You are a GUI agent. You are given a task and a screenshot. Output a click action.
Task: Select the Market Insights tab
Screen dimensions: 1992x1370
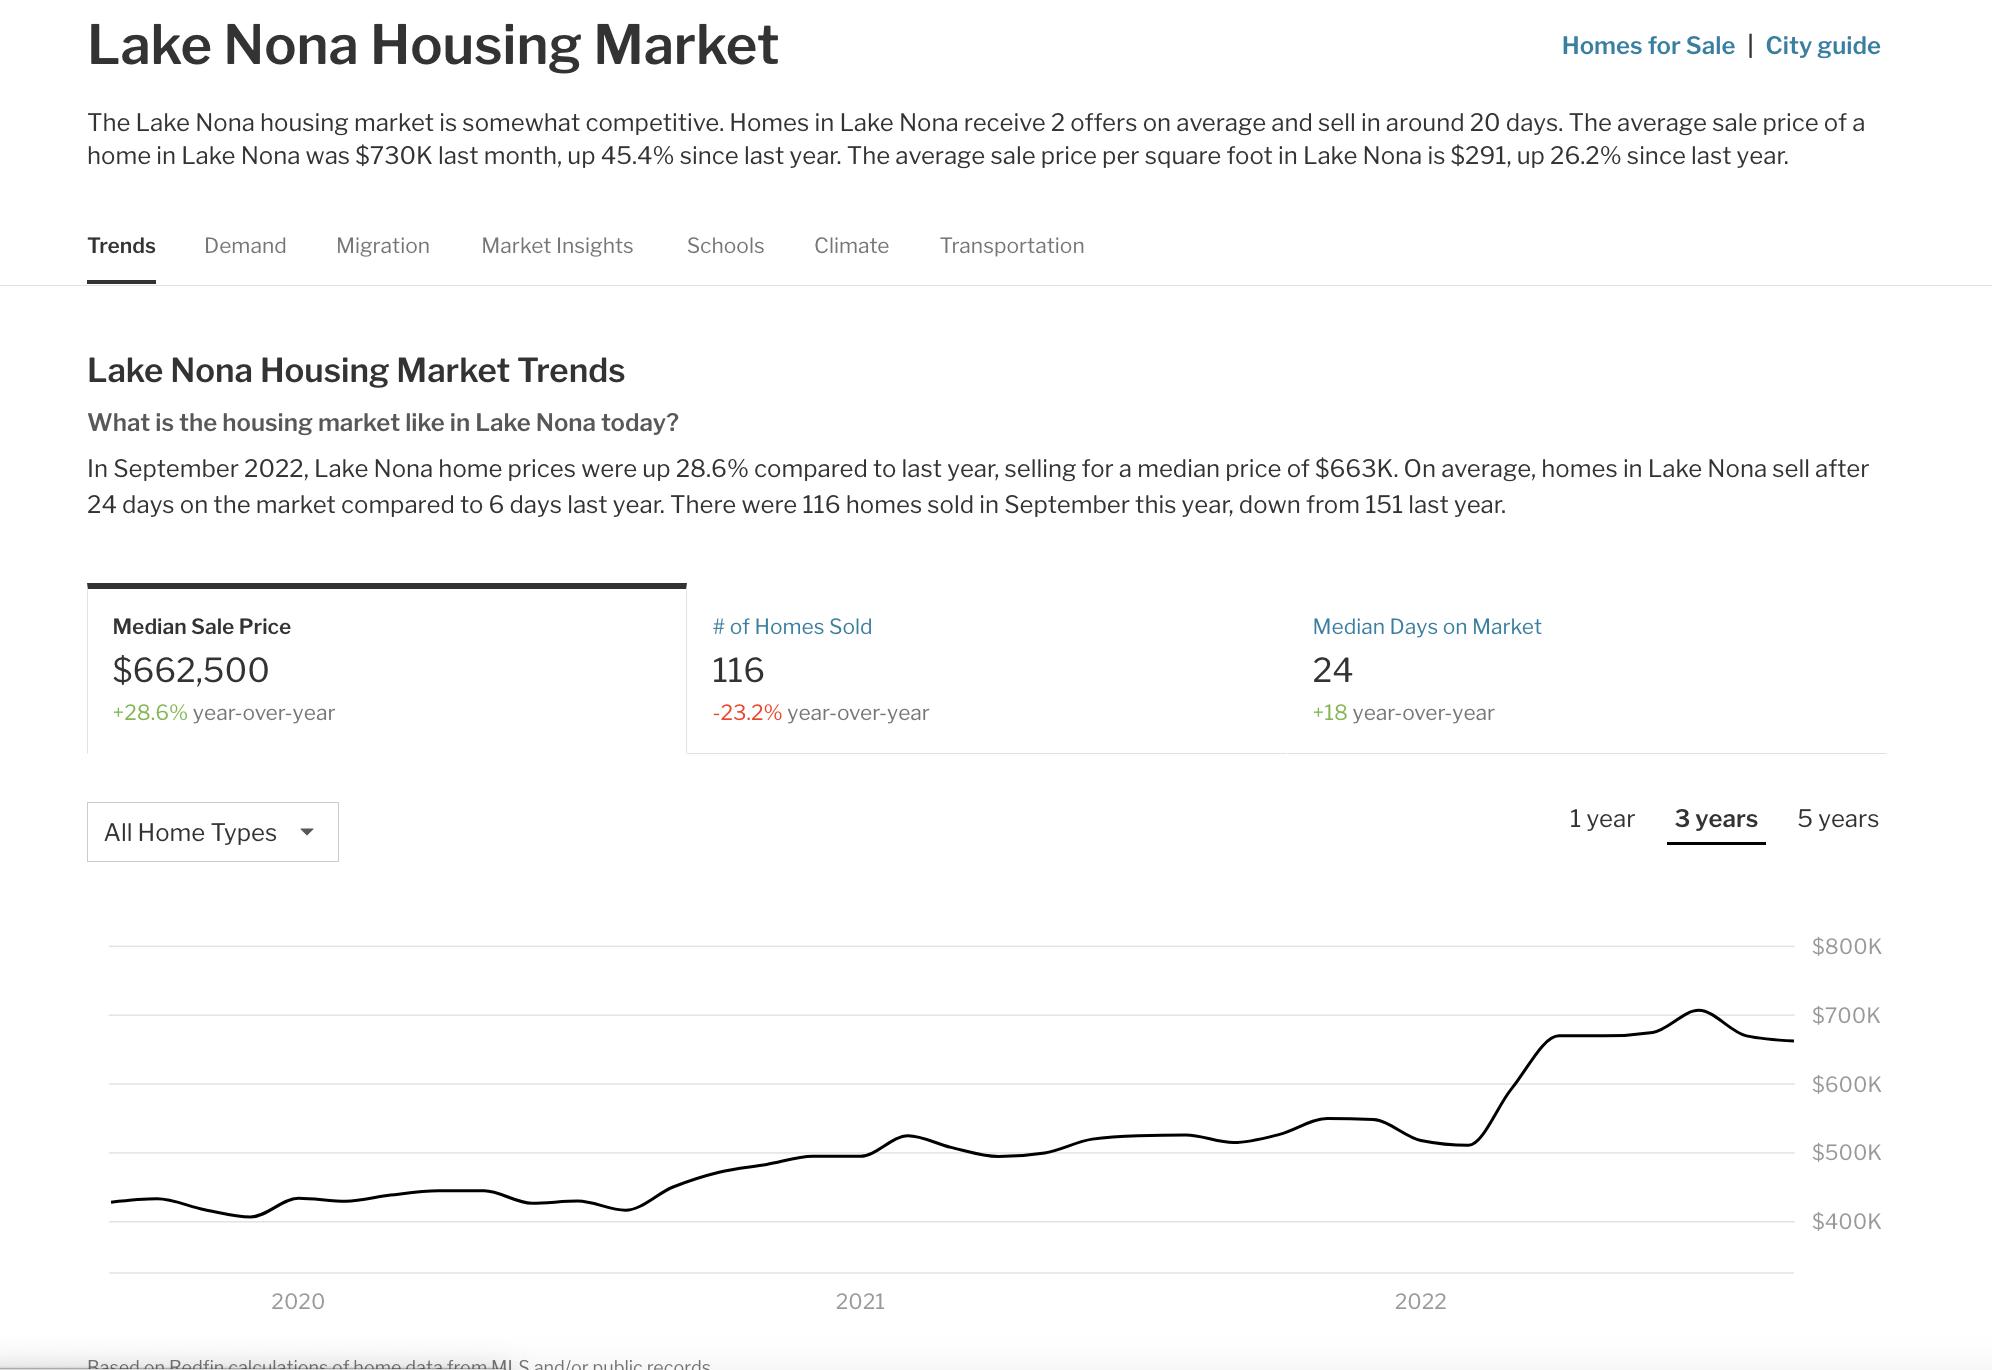pyautogui.click(x=557, y=246)
